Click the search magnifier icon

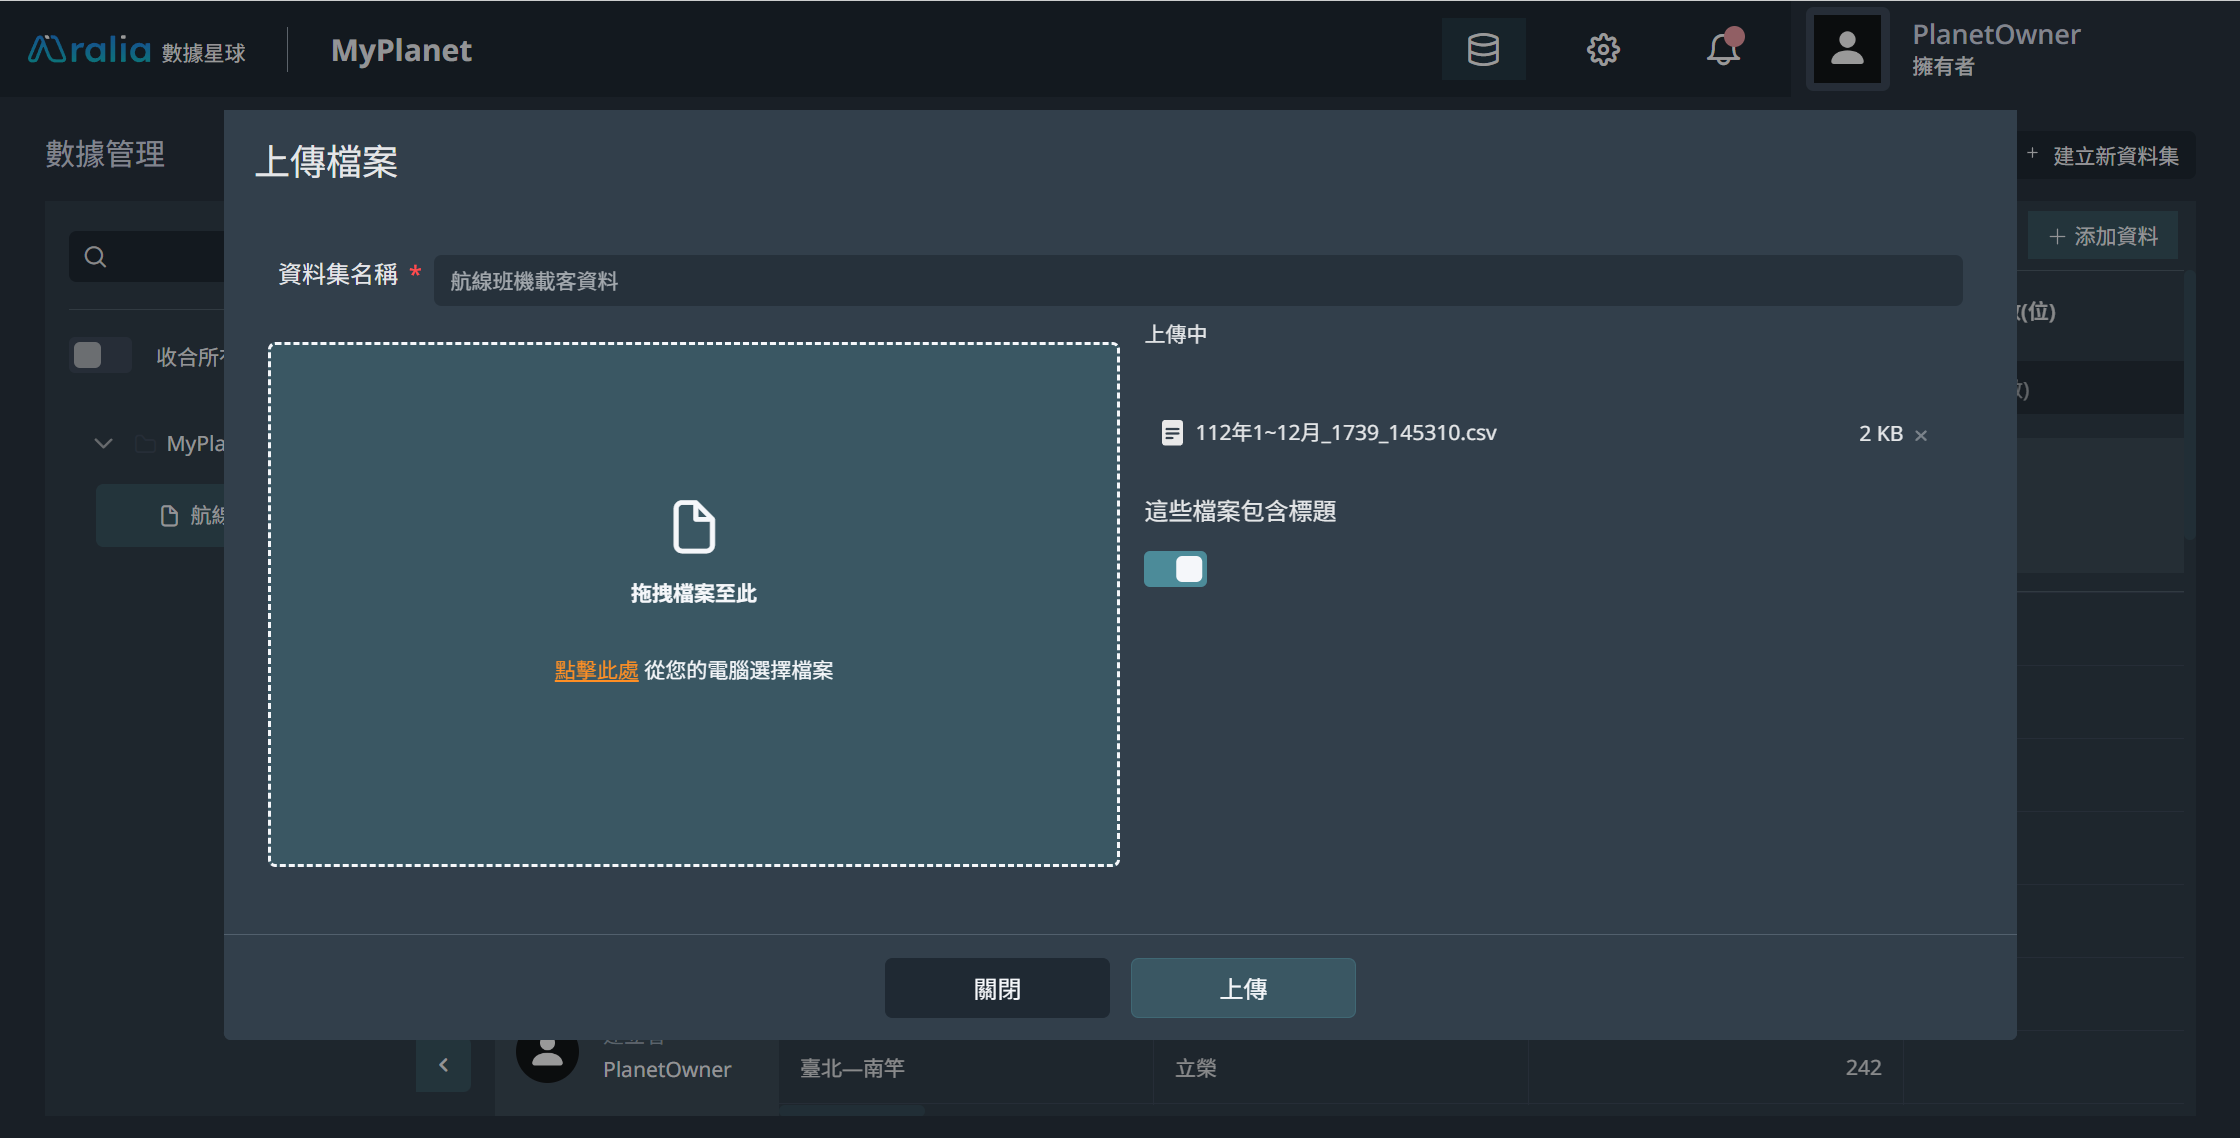(95, 257)
